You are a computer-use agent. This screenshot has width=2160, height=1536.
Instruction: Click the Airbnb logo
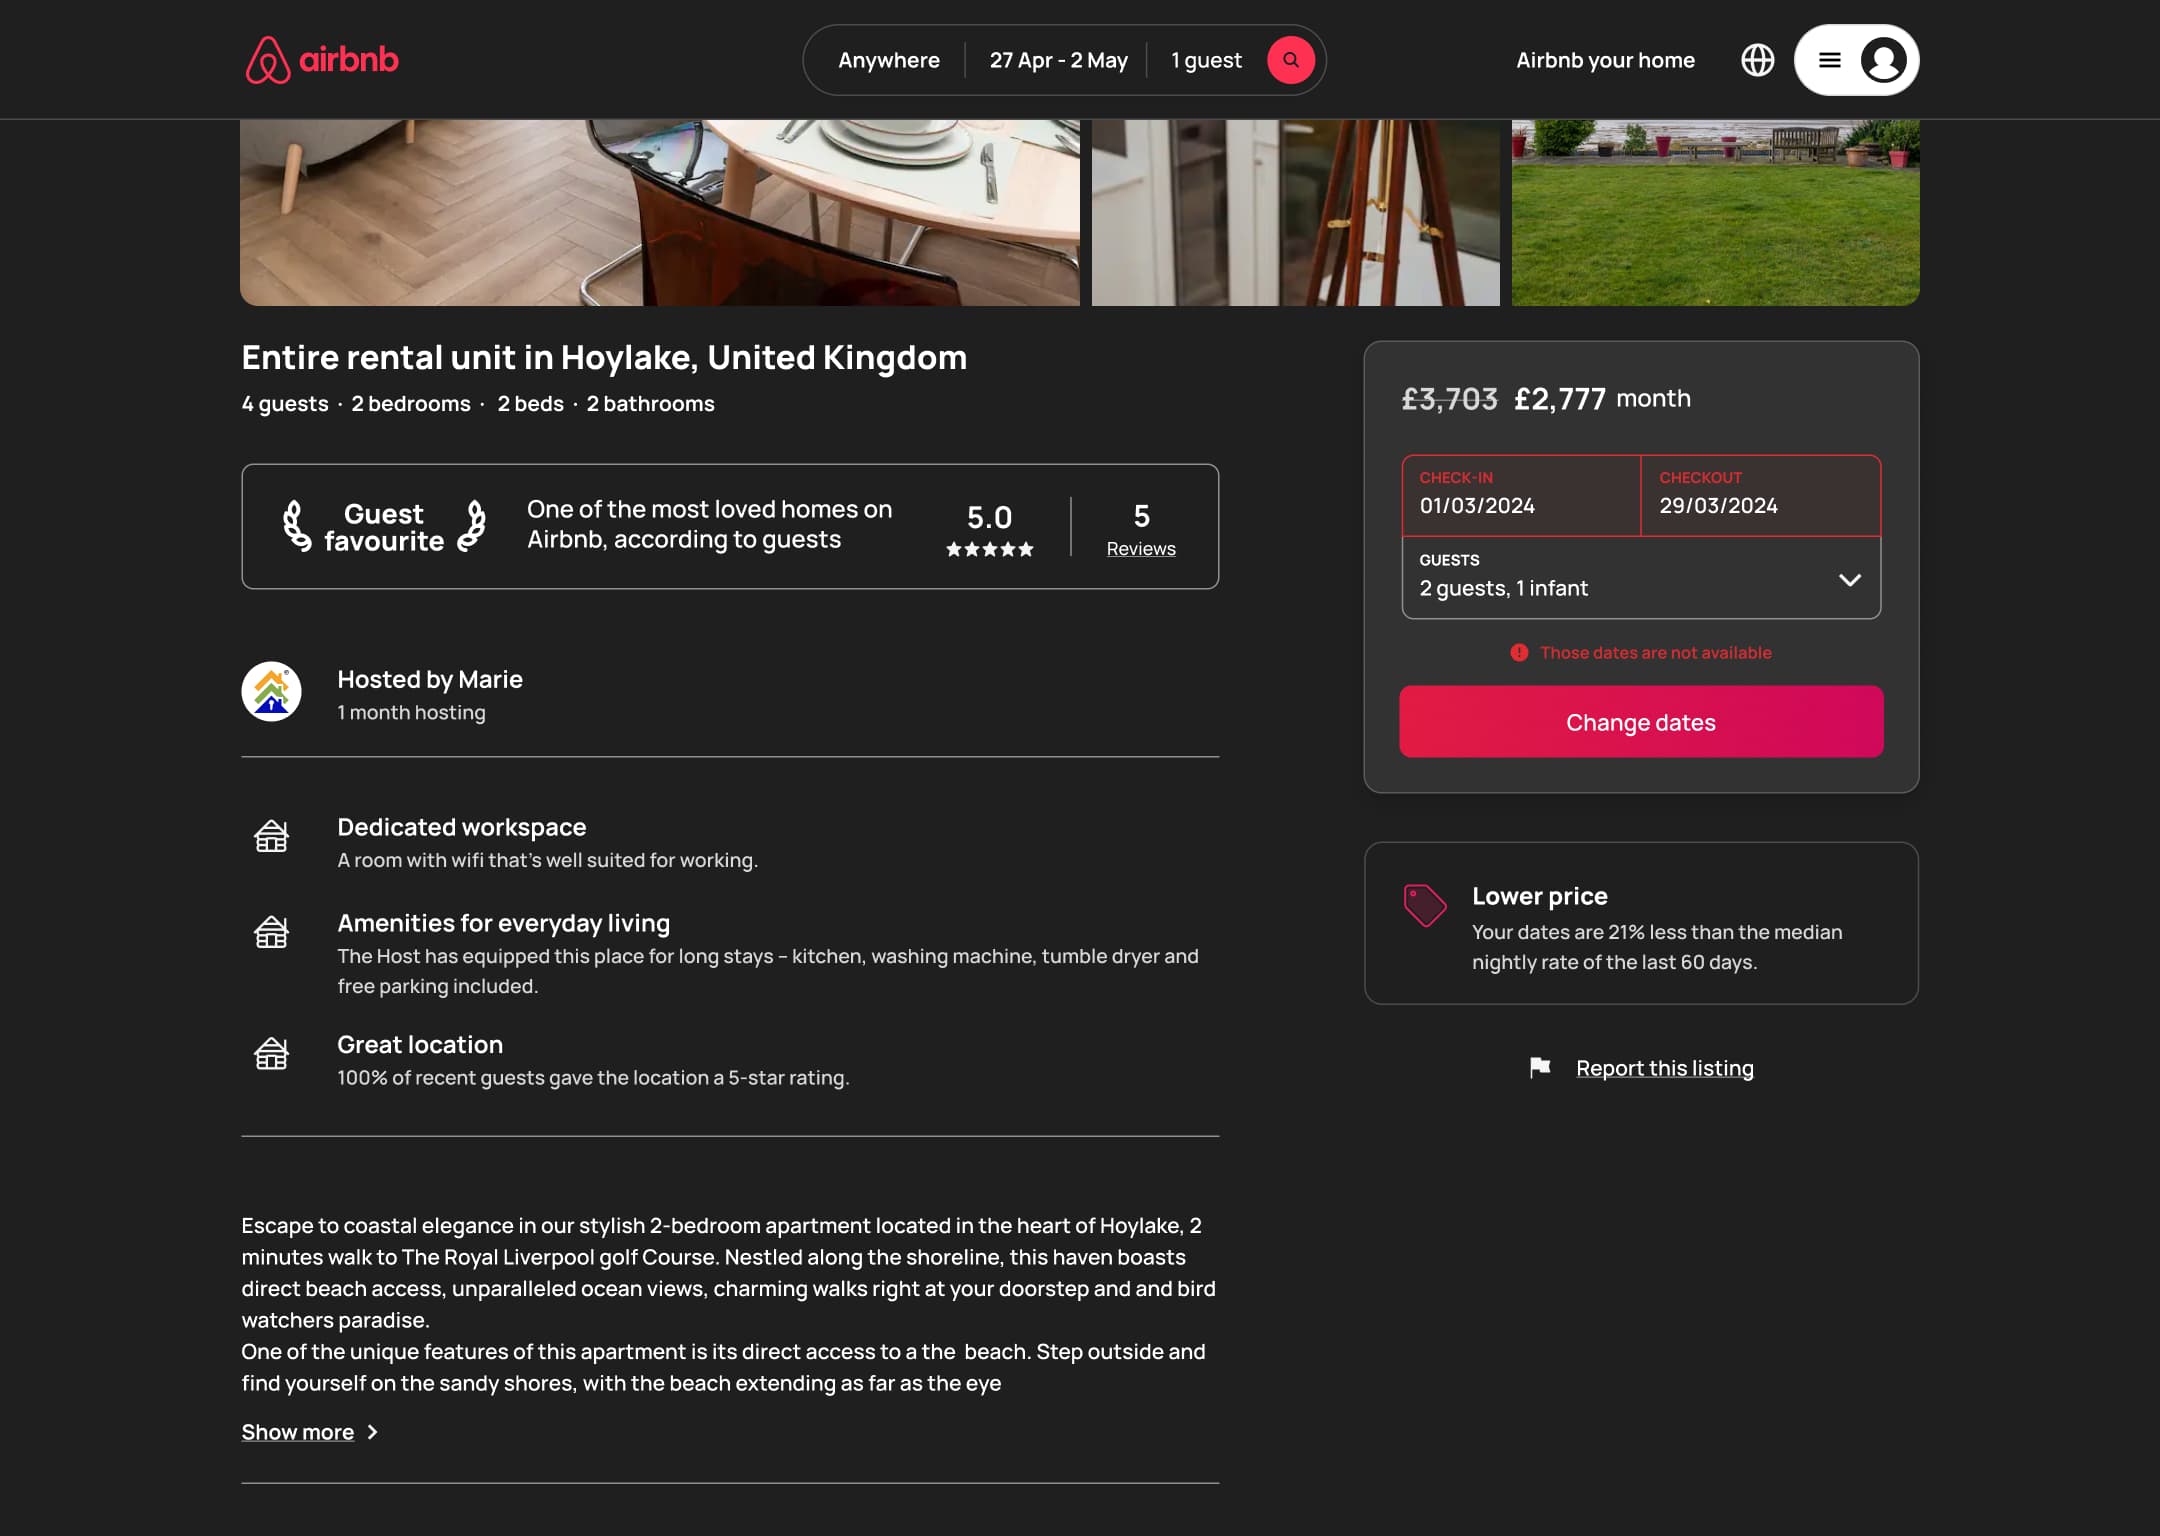pyautogui.click(x=322, y=60)
